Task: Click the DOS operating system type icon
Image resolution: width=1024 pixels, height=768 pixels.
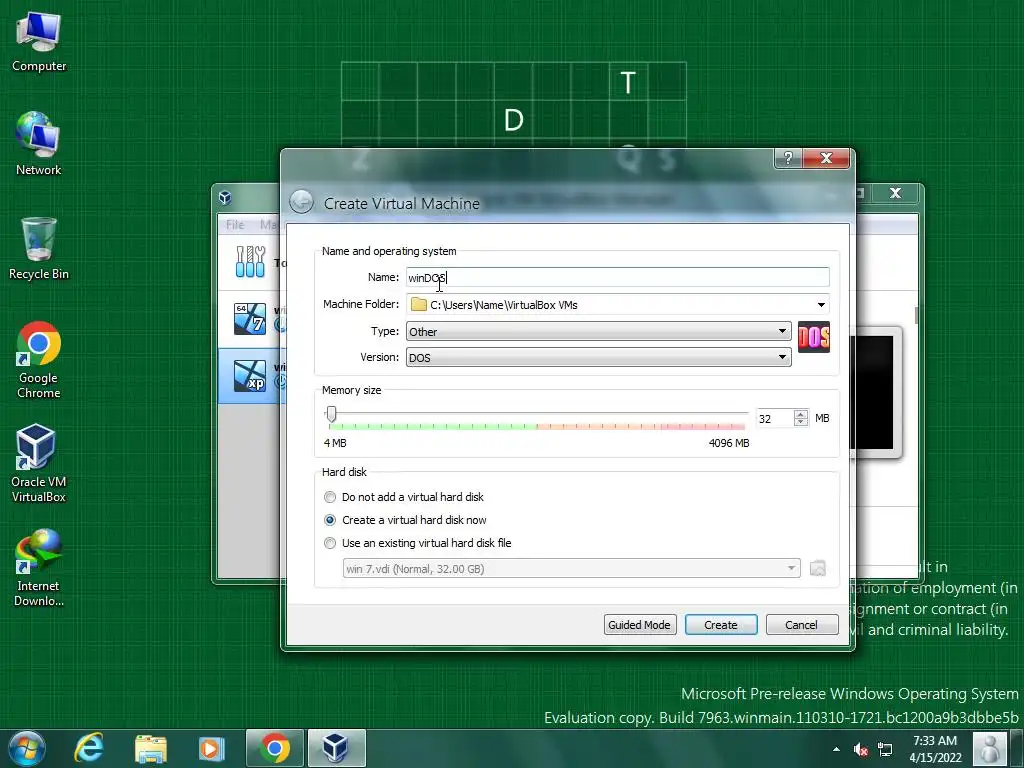Action: click(814, 337)
